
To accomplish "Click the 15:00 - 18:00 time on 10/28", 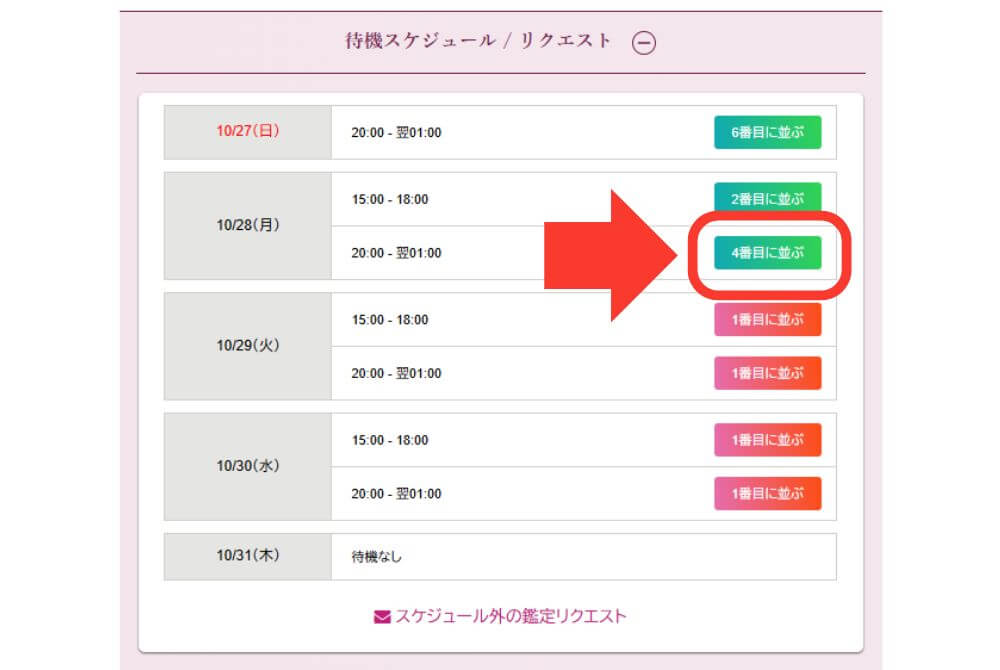I will point(389,199).
